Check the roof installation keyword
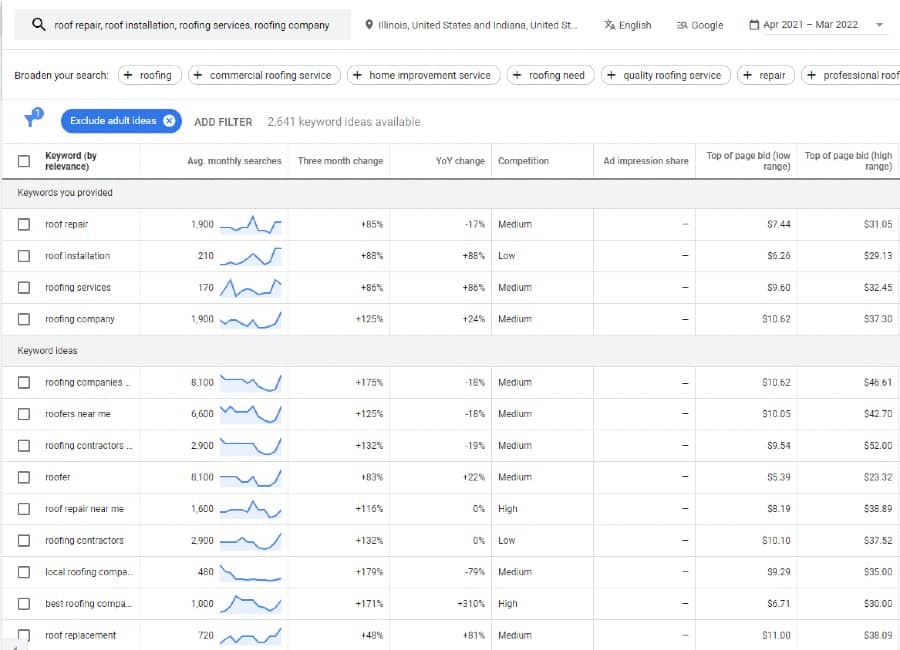Viewport: 900px width, 650px height. 24,256
